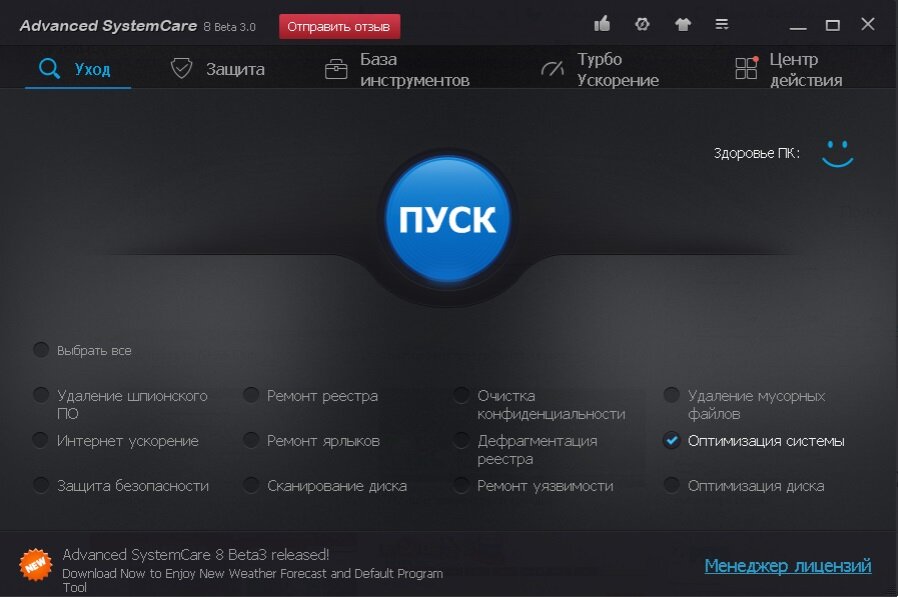
Task: Click the orange NEW badge icon
Action: pyautogui.click(x=36, y=565)
